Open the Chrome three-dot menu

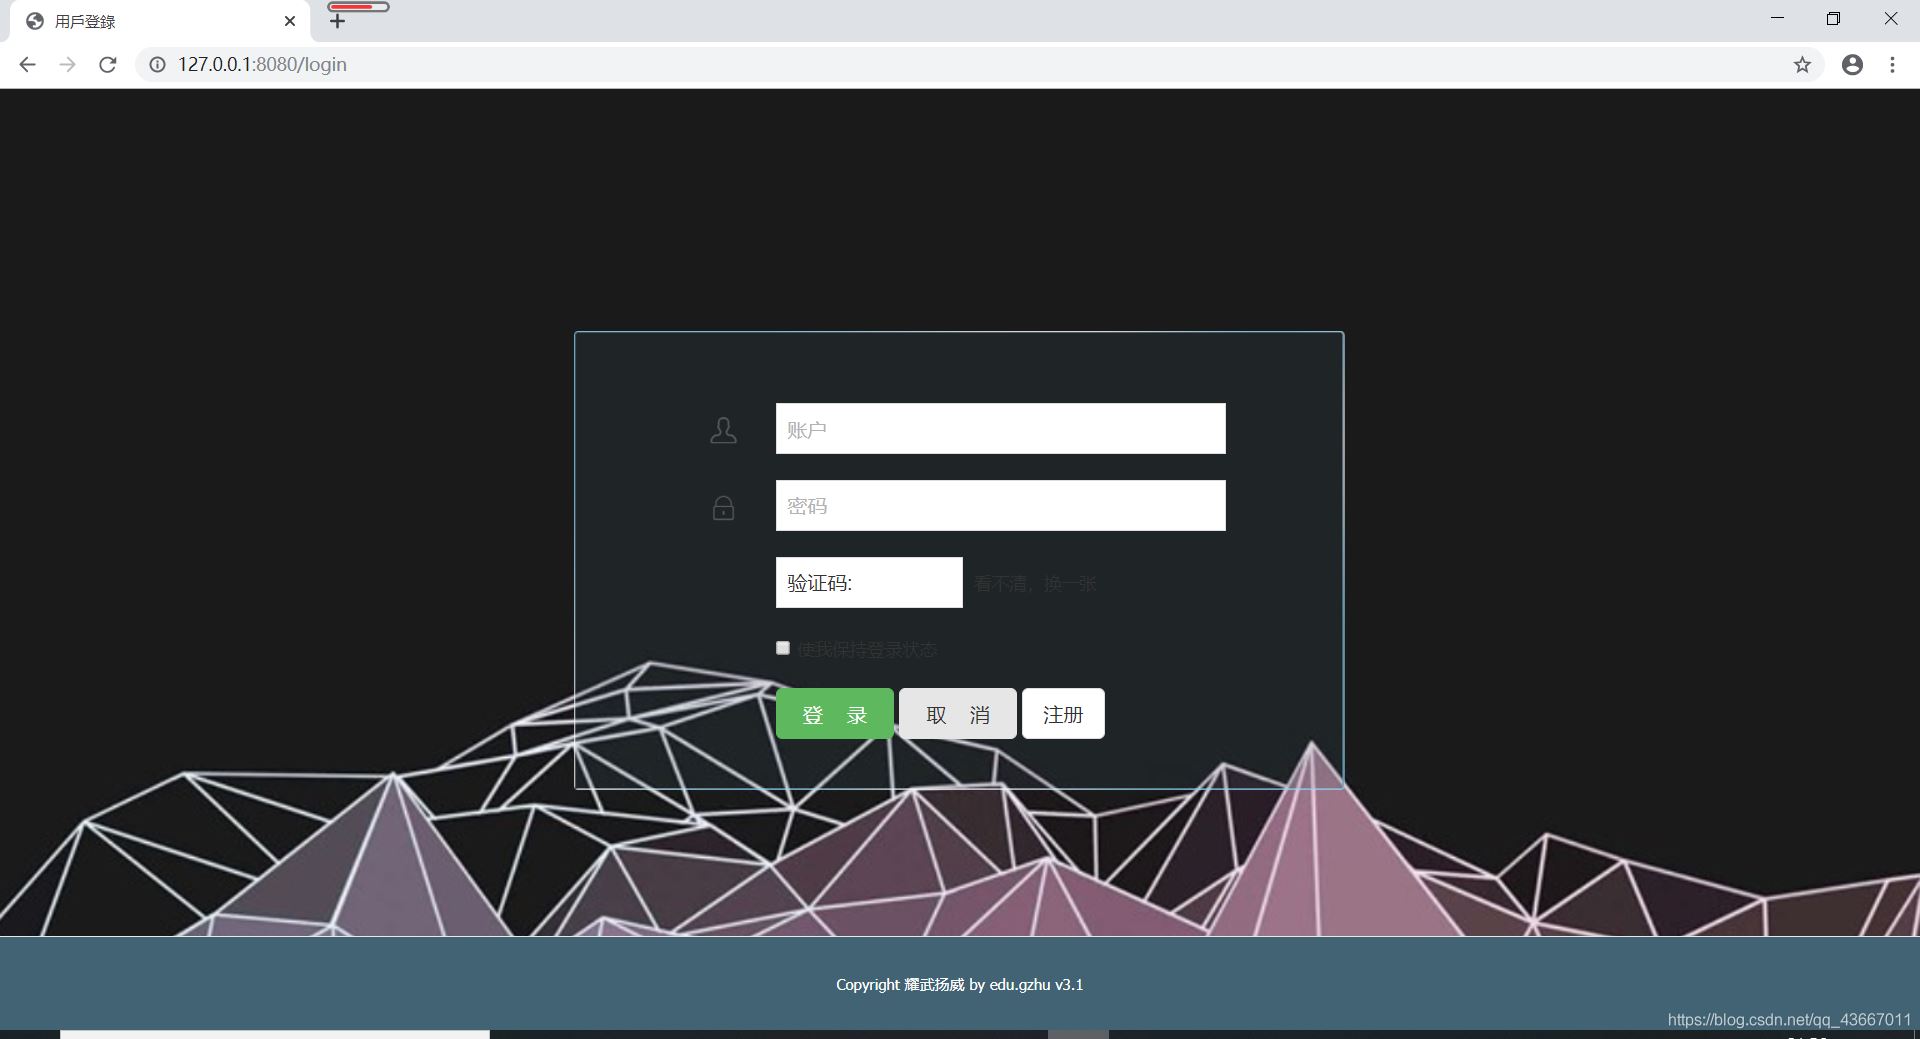coord(1892,65)
